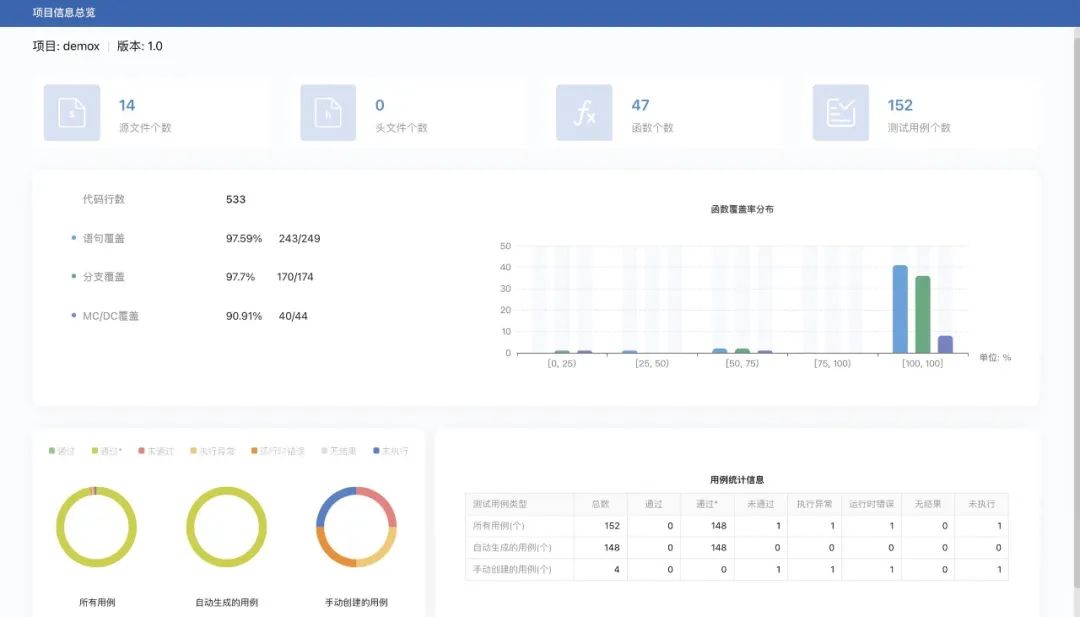Click the 152 test case count number
Image resolution: width=1080 pixels, height=617 pixels.
pyautogui.click(x=900, y=105)
